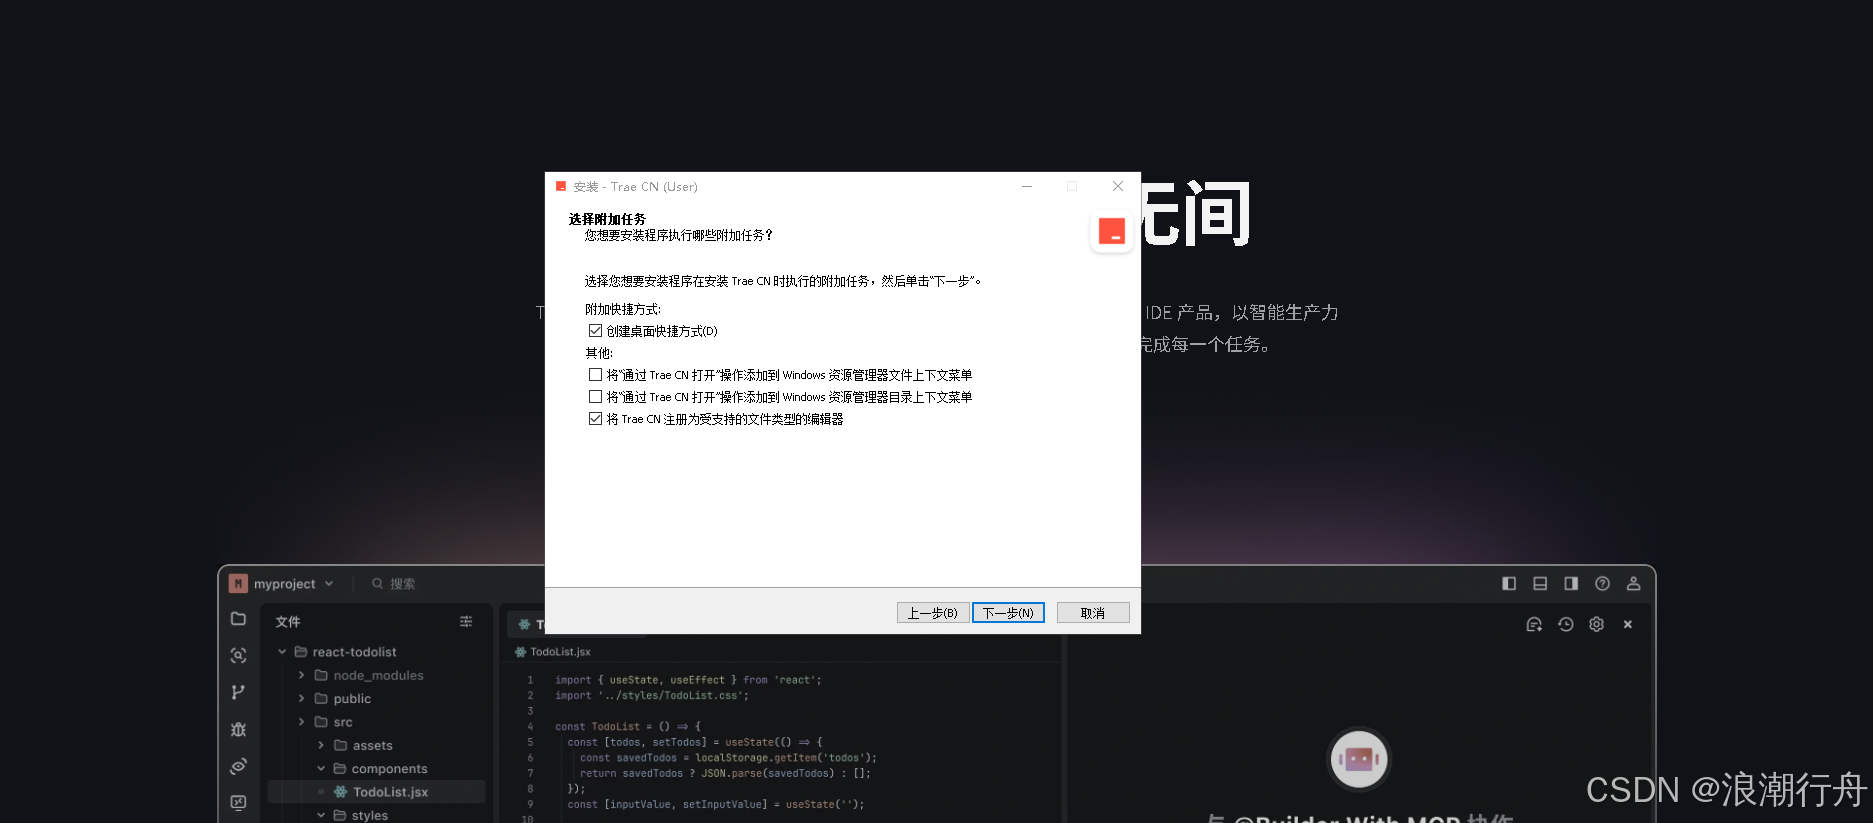Toggle left sidebar layout icon
This screenshot has width=1873, height=823.
pyautogui.click(x=1509, y=584)
